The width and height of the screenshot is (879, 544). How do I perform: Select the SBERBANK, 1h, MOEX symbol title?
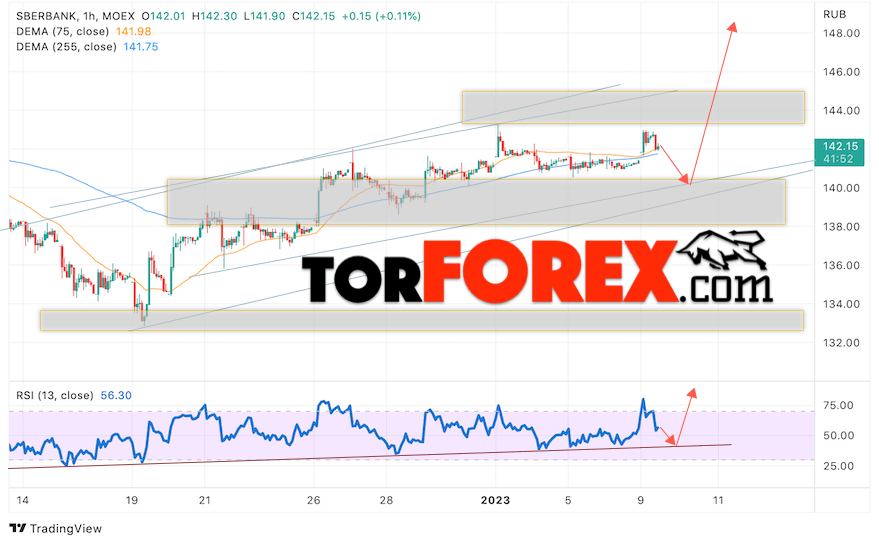pyautogui.click(x=76, y=16)
